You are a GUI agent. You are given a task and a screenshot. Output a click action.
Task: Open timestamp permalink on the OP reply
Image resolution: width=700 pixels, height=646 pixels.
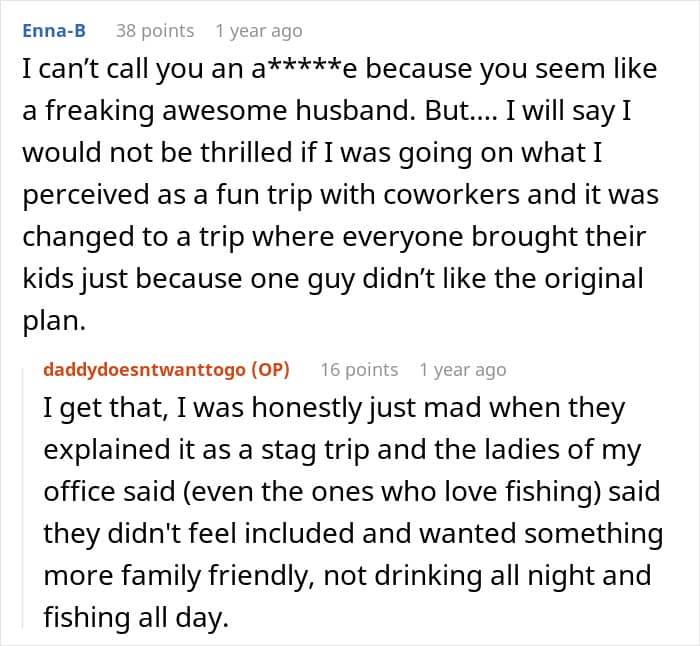tap(462, 370)
